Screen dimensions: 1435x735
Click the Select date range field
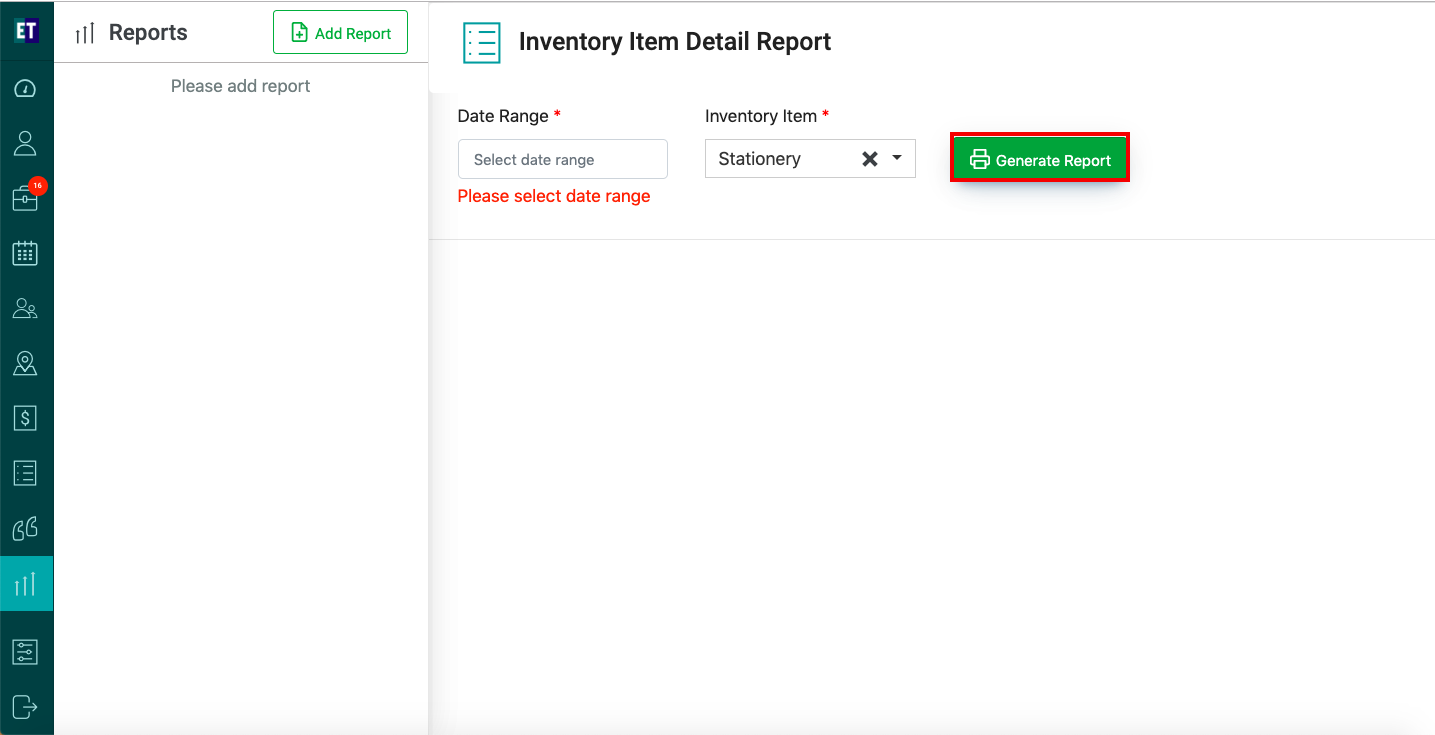pos(563,159)
